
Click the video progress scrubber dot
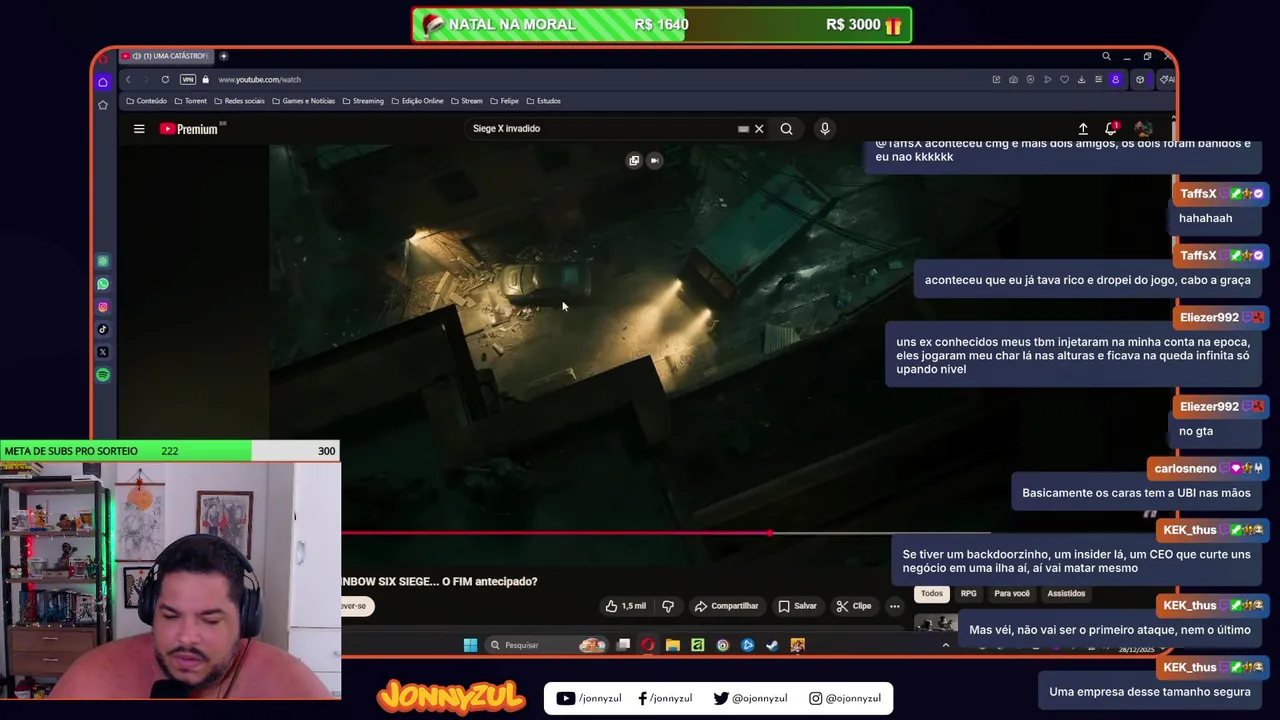coord(770,533)
